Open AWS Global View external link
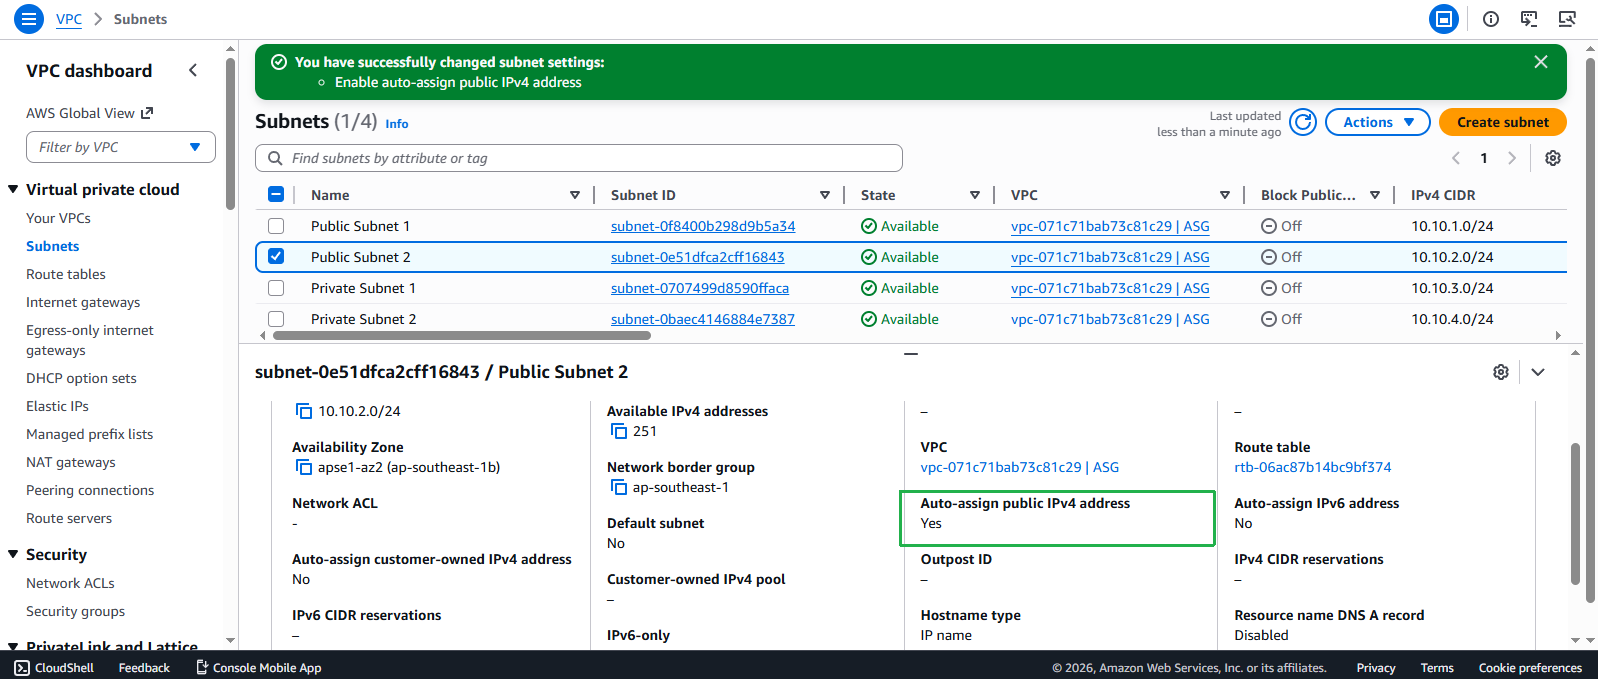Screen dimensions: 1598x679 [90, 113]
